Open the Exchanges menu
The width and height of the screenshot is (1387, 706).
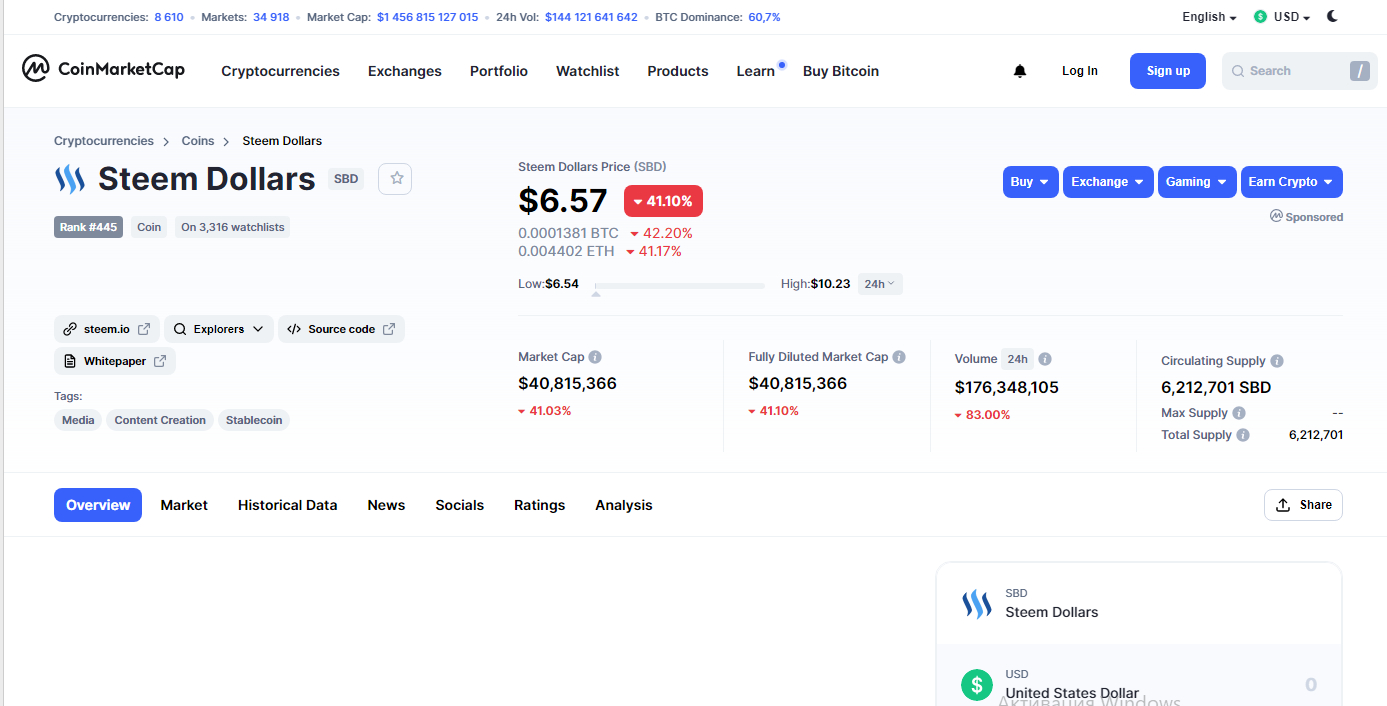405,71
